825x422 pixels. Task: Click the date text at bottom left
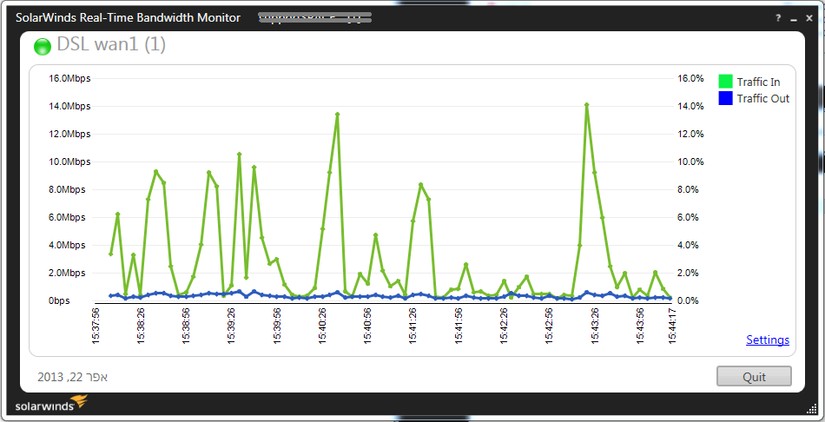tap(73, 377)
